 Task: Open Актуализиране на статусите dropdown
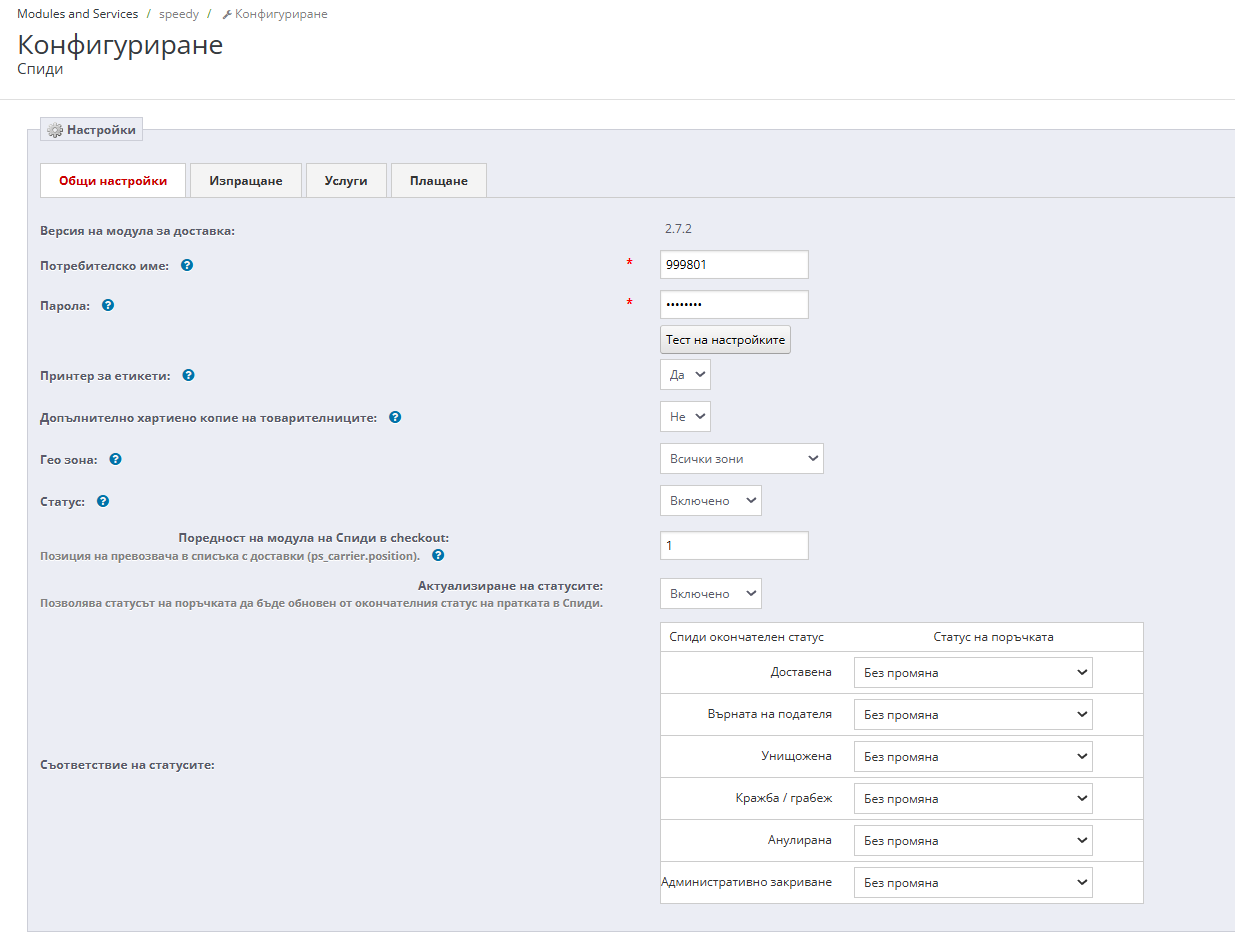711,594
